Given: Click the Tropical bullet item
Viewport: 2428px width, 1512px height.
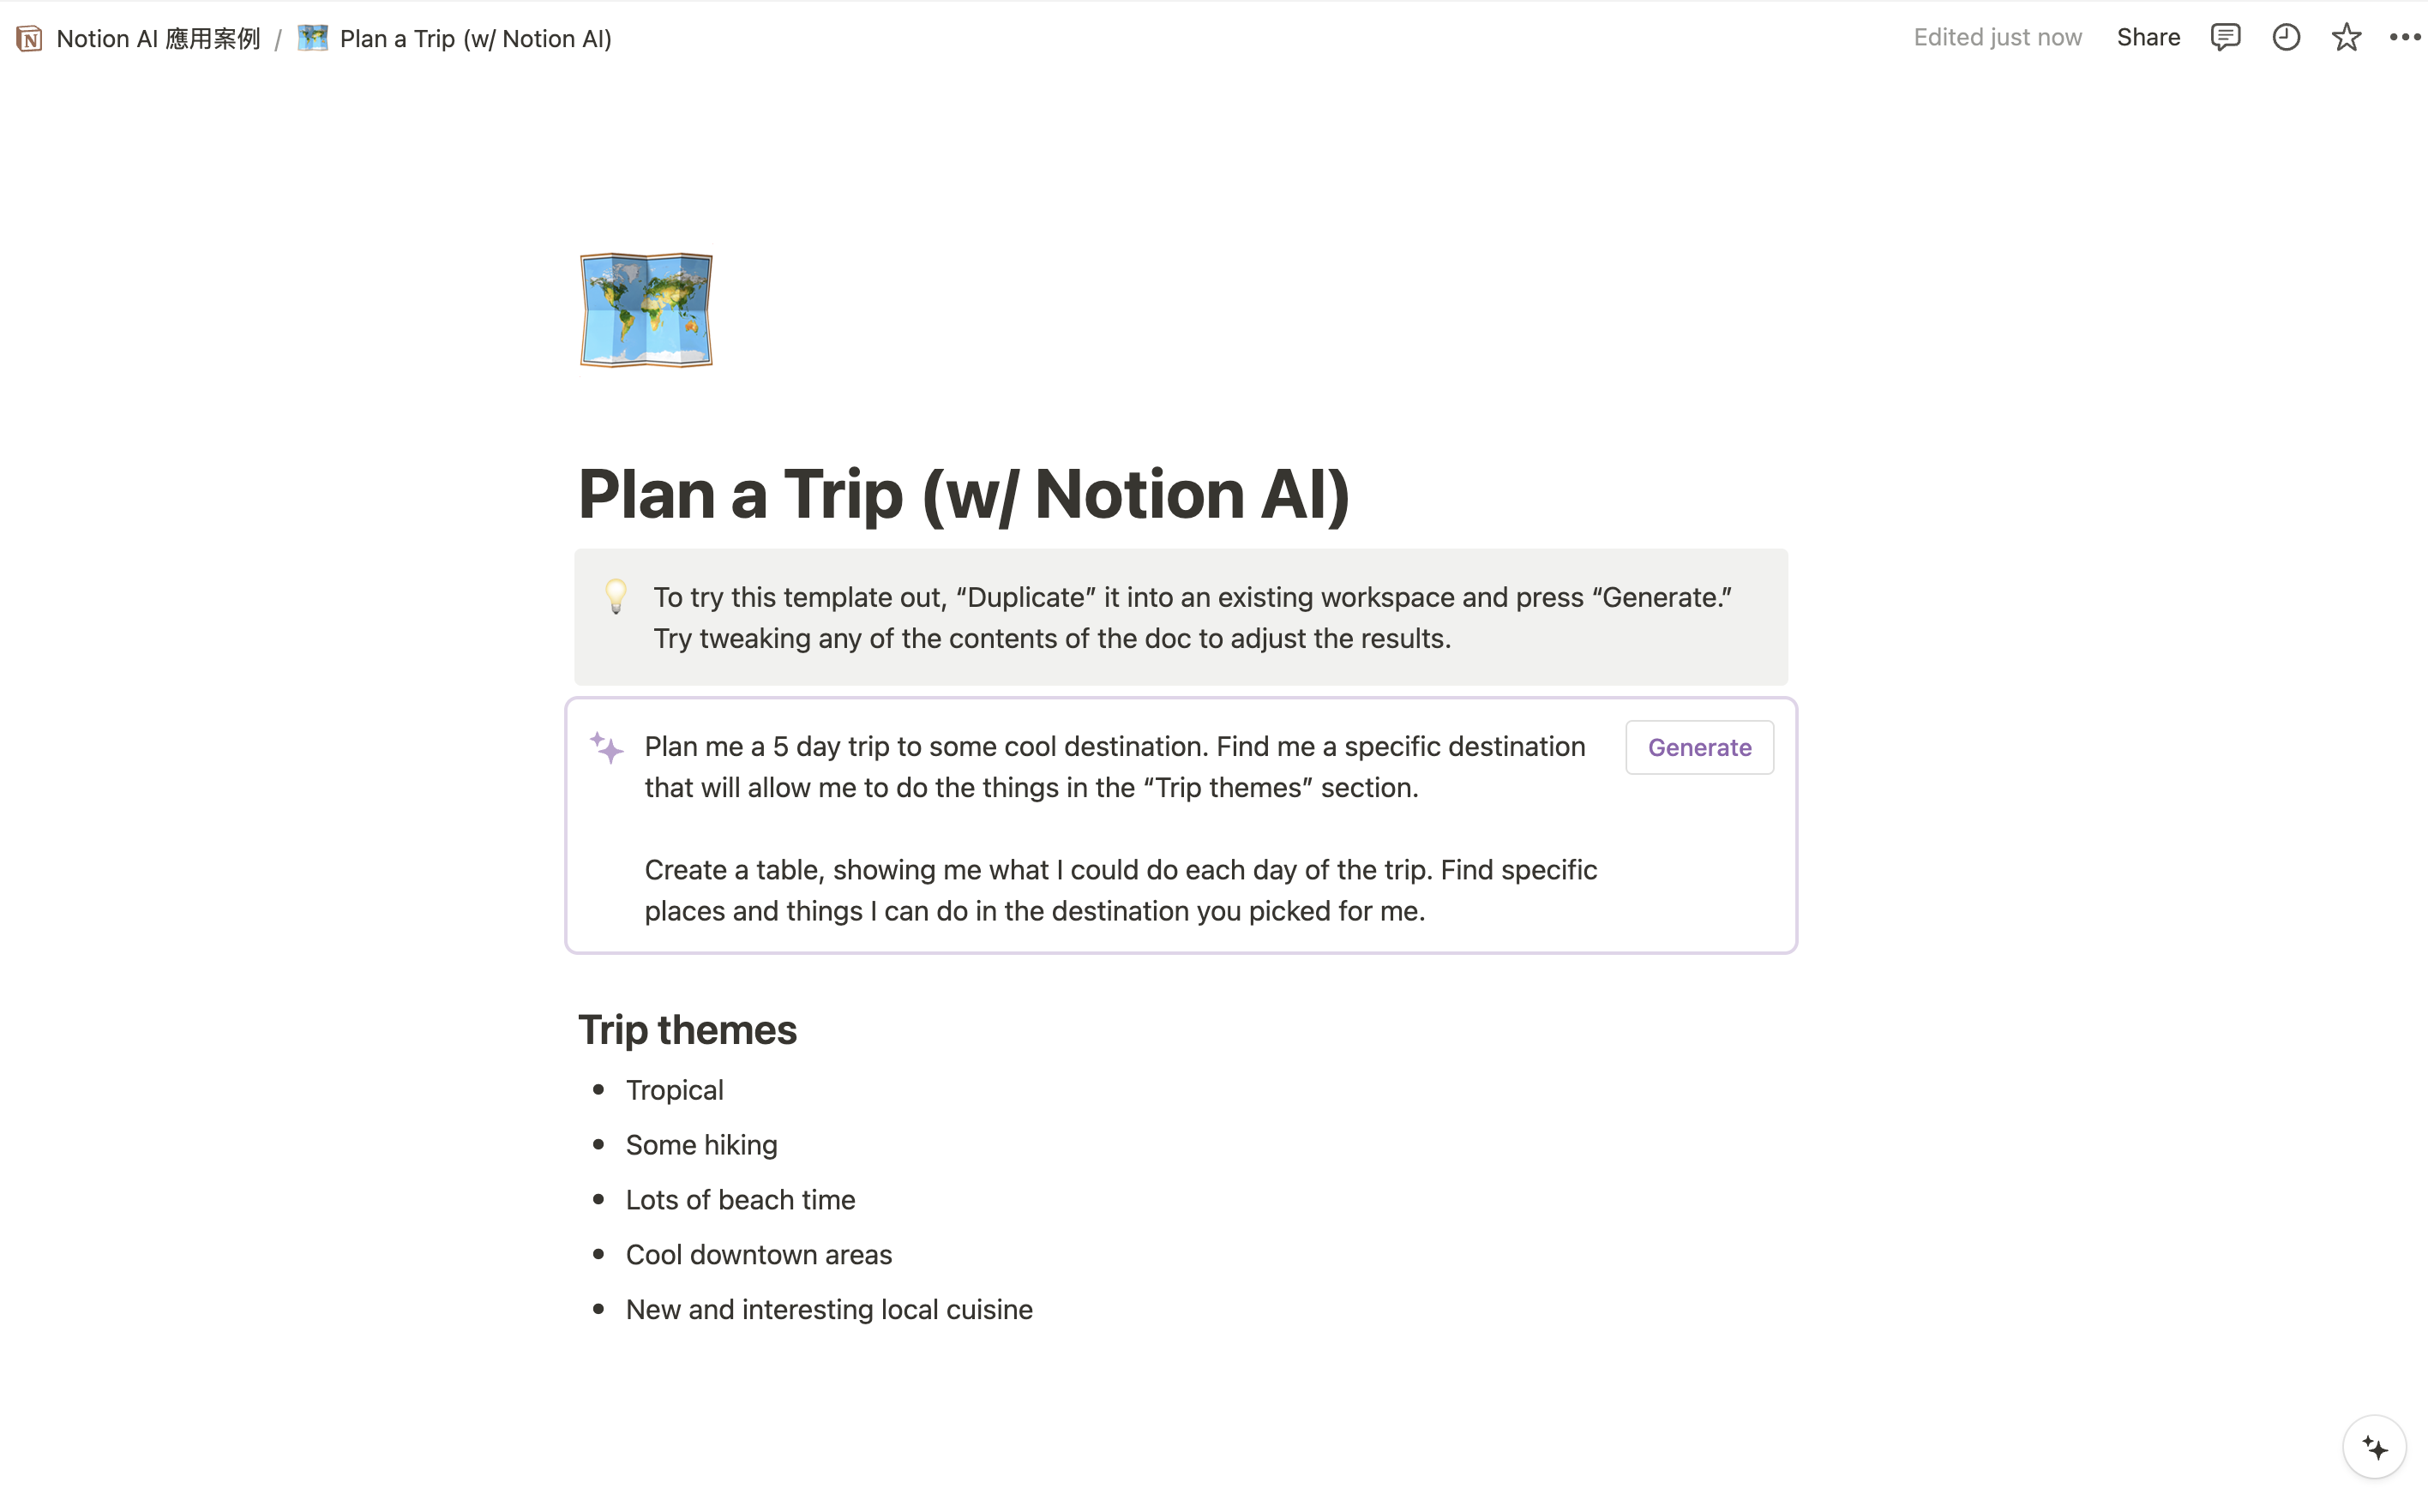Looking at the screenshot, I should (x=675, y=1090).
